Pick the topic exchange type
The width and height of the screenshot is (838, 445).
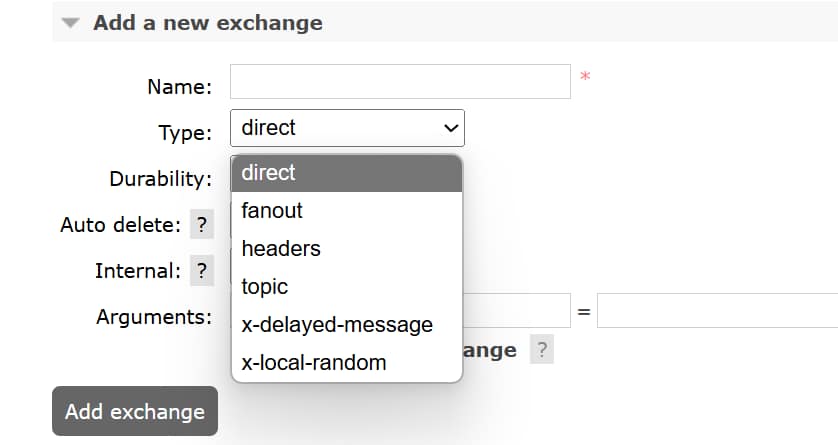pos(346,287)
